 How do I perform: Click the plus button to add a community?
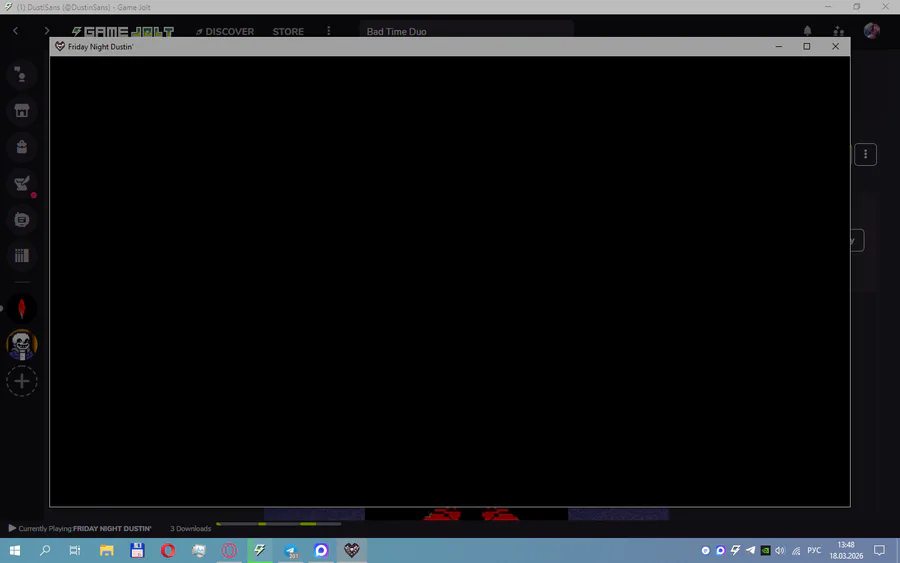pyautogui.click(x=22, y=381)
